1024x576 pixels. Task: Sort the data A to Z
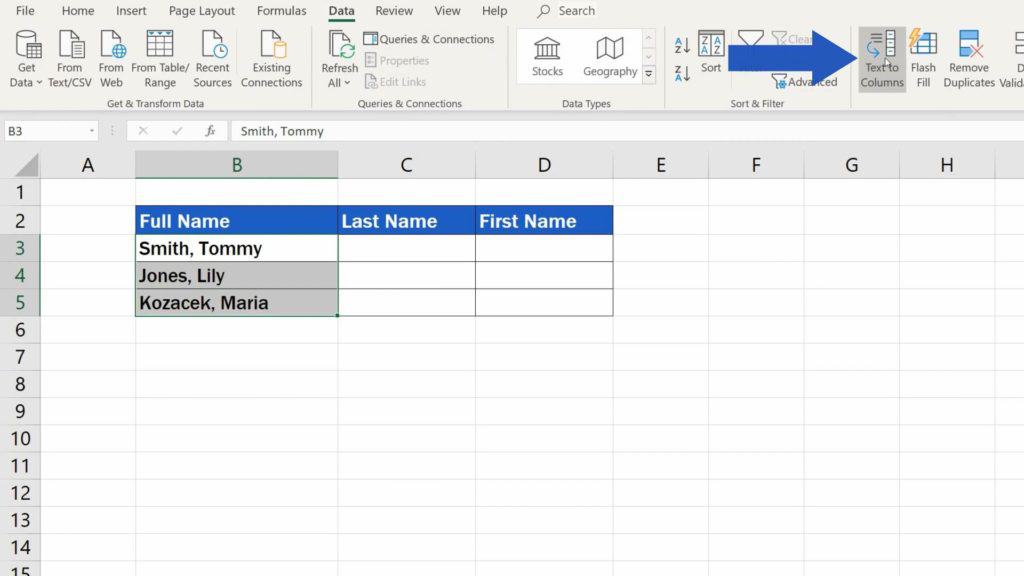[681, 44]
